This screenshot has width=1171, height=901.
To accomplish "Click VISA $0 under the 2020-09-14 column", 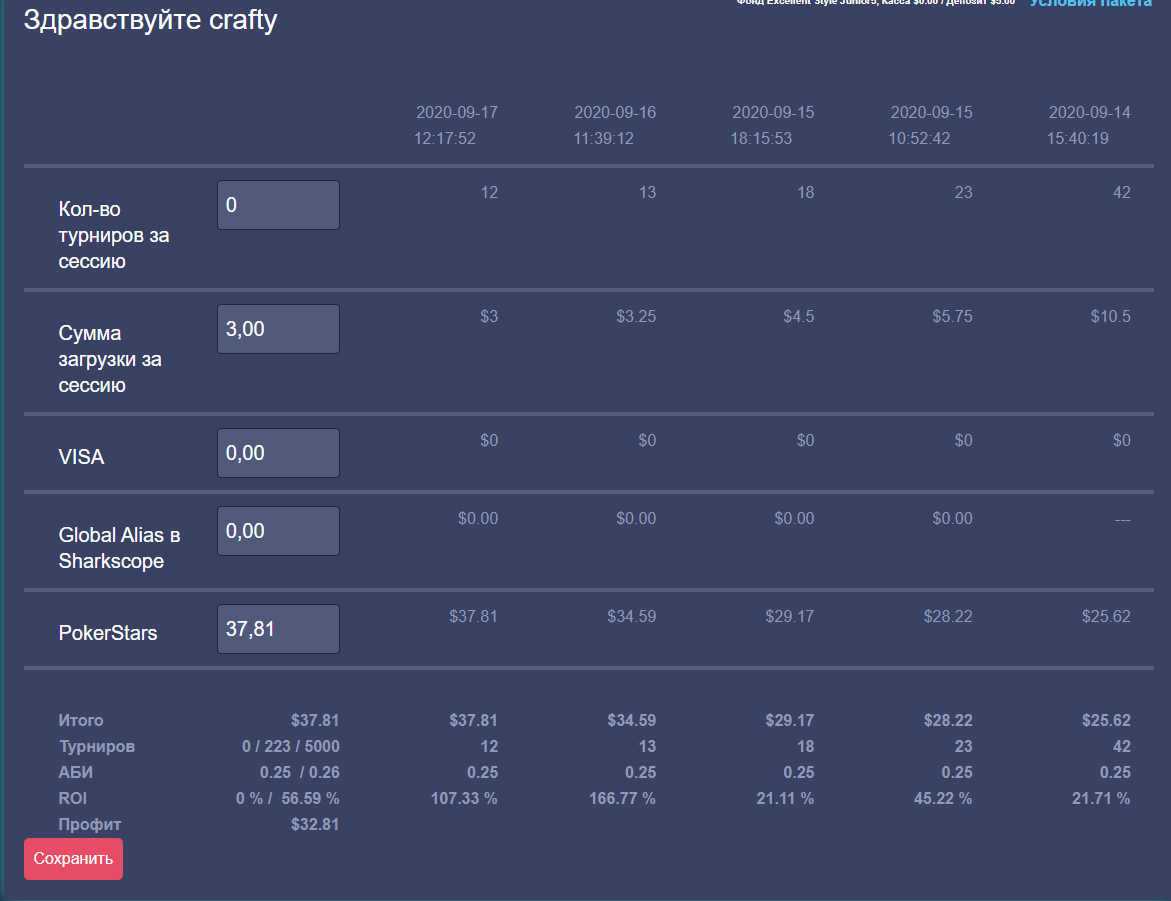I will tap(1122, 441).
